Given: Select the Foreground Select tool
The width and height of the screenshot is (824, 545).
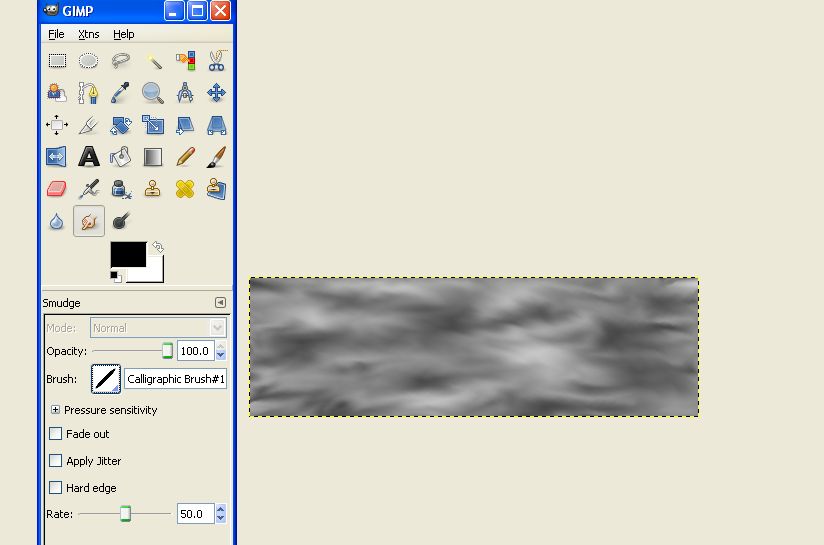Looking at the screenshot, I should click(x=57, y=93).
